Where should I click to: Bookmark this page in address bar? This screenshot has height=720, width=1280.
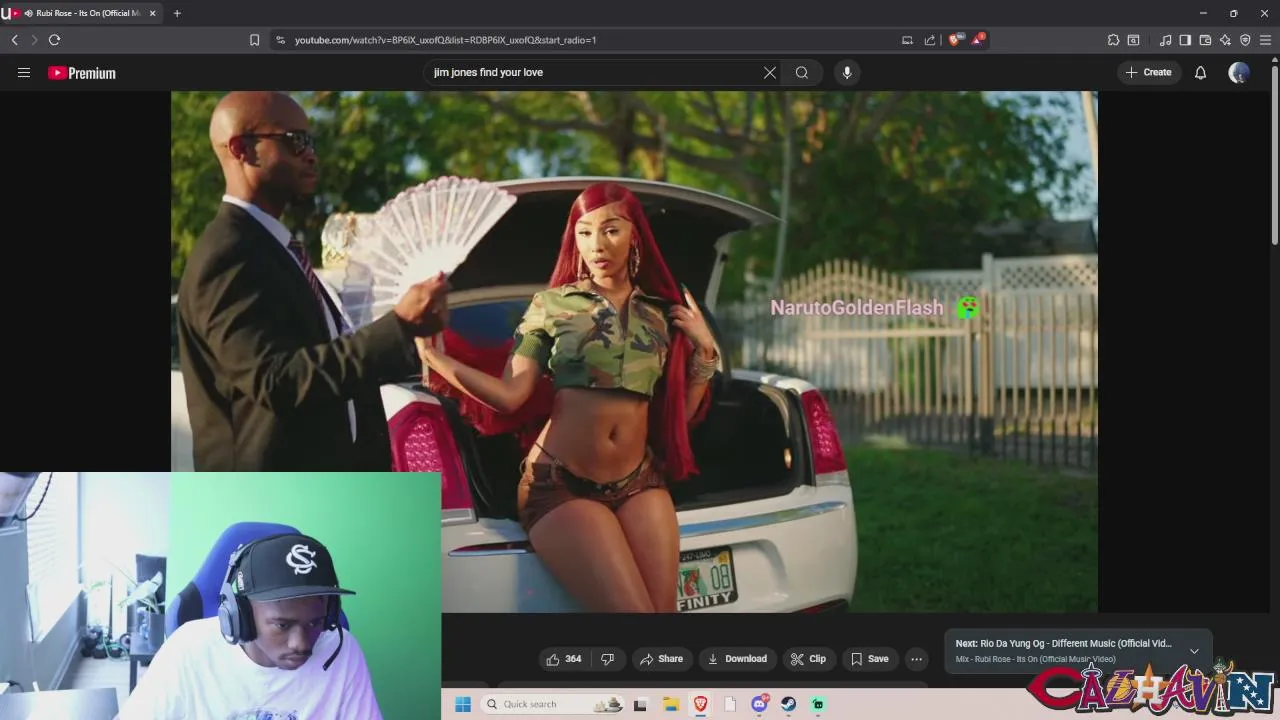click(254, 40)
